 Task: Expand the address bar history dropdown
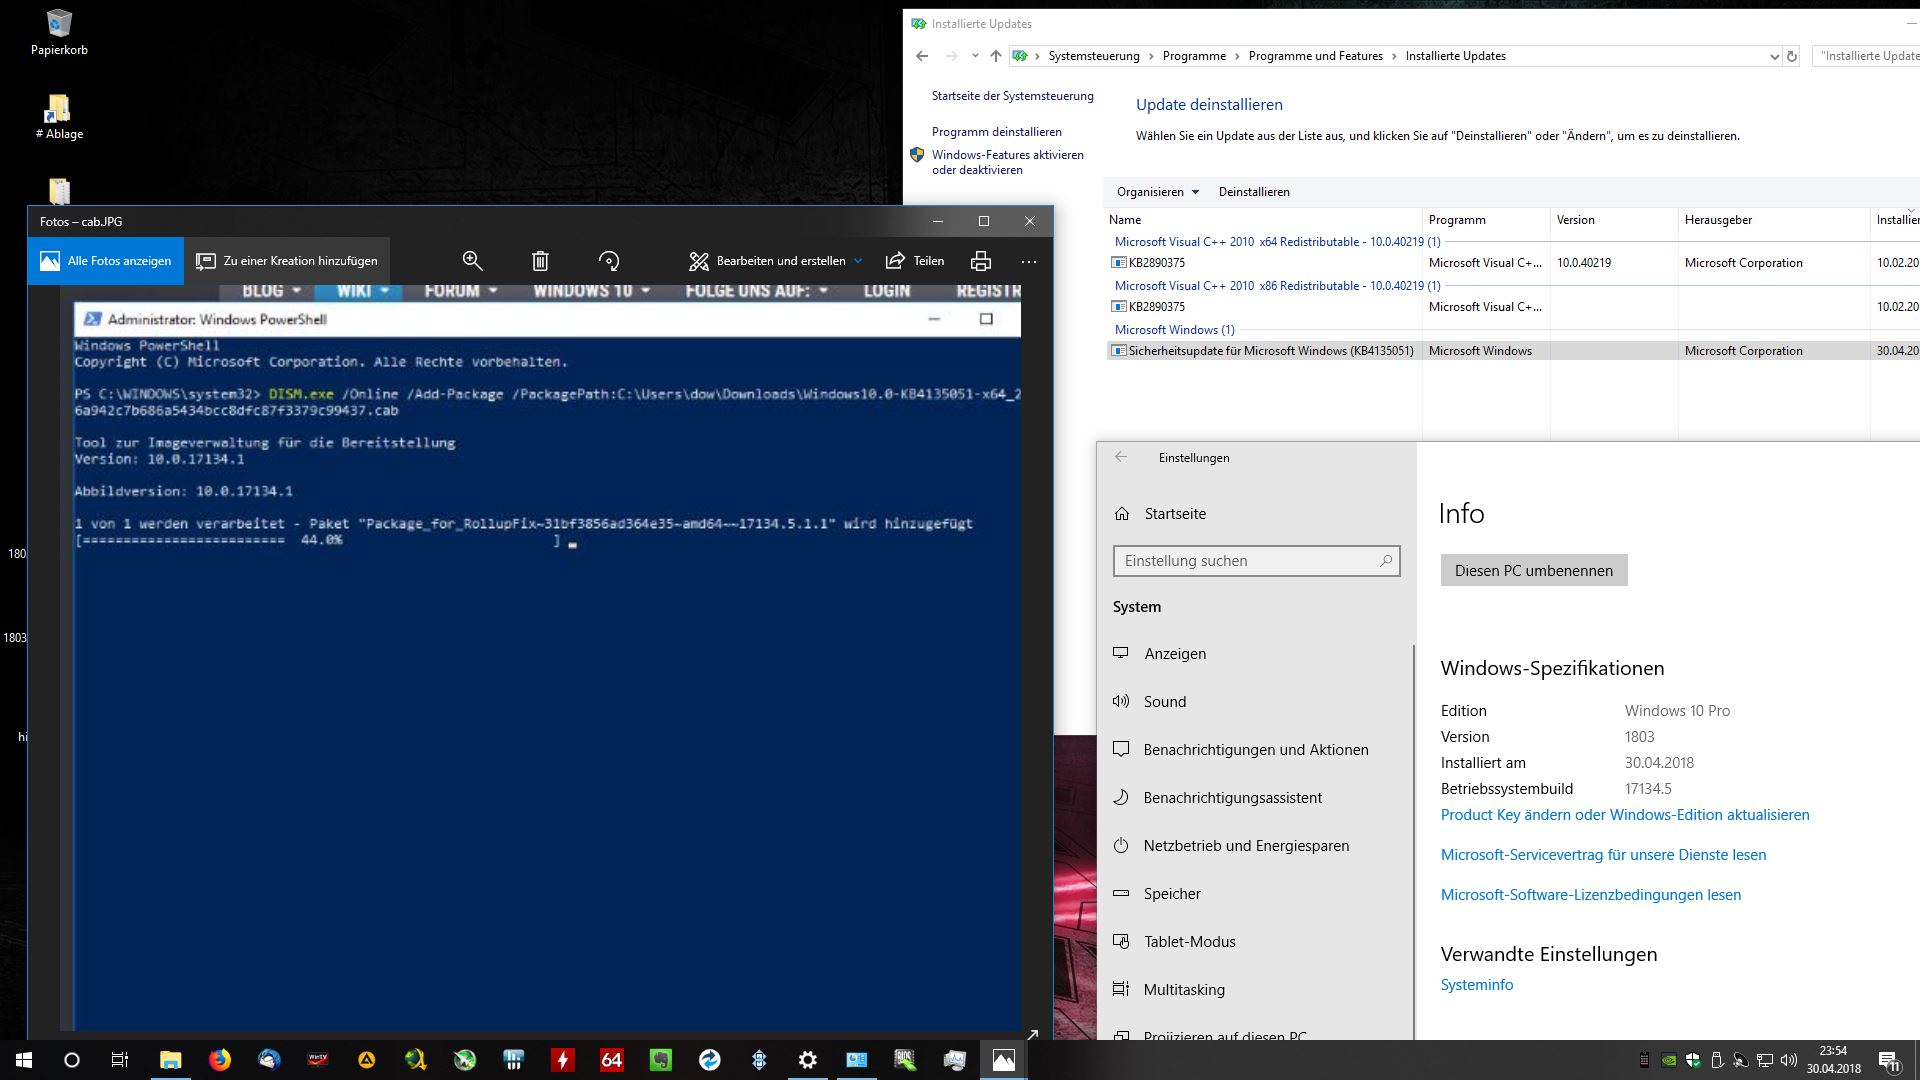pos(1774,56)
